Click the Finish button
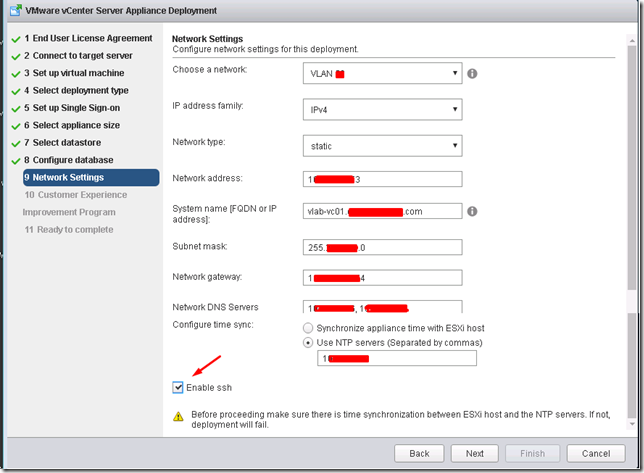Viewport: 644px width, 473px height. [x=532, y=453]
